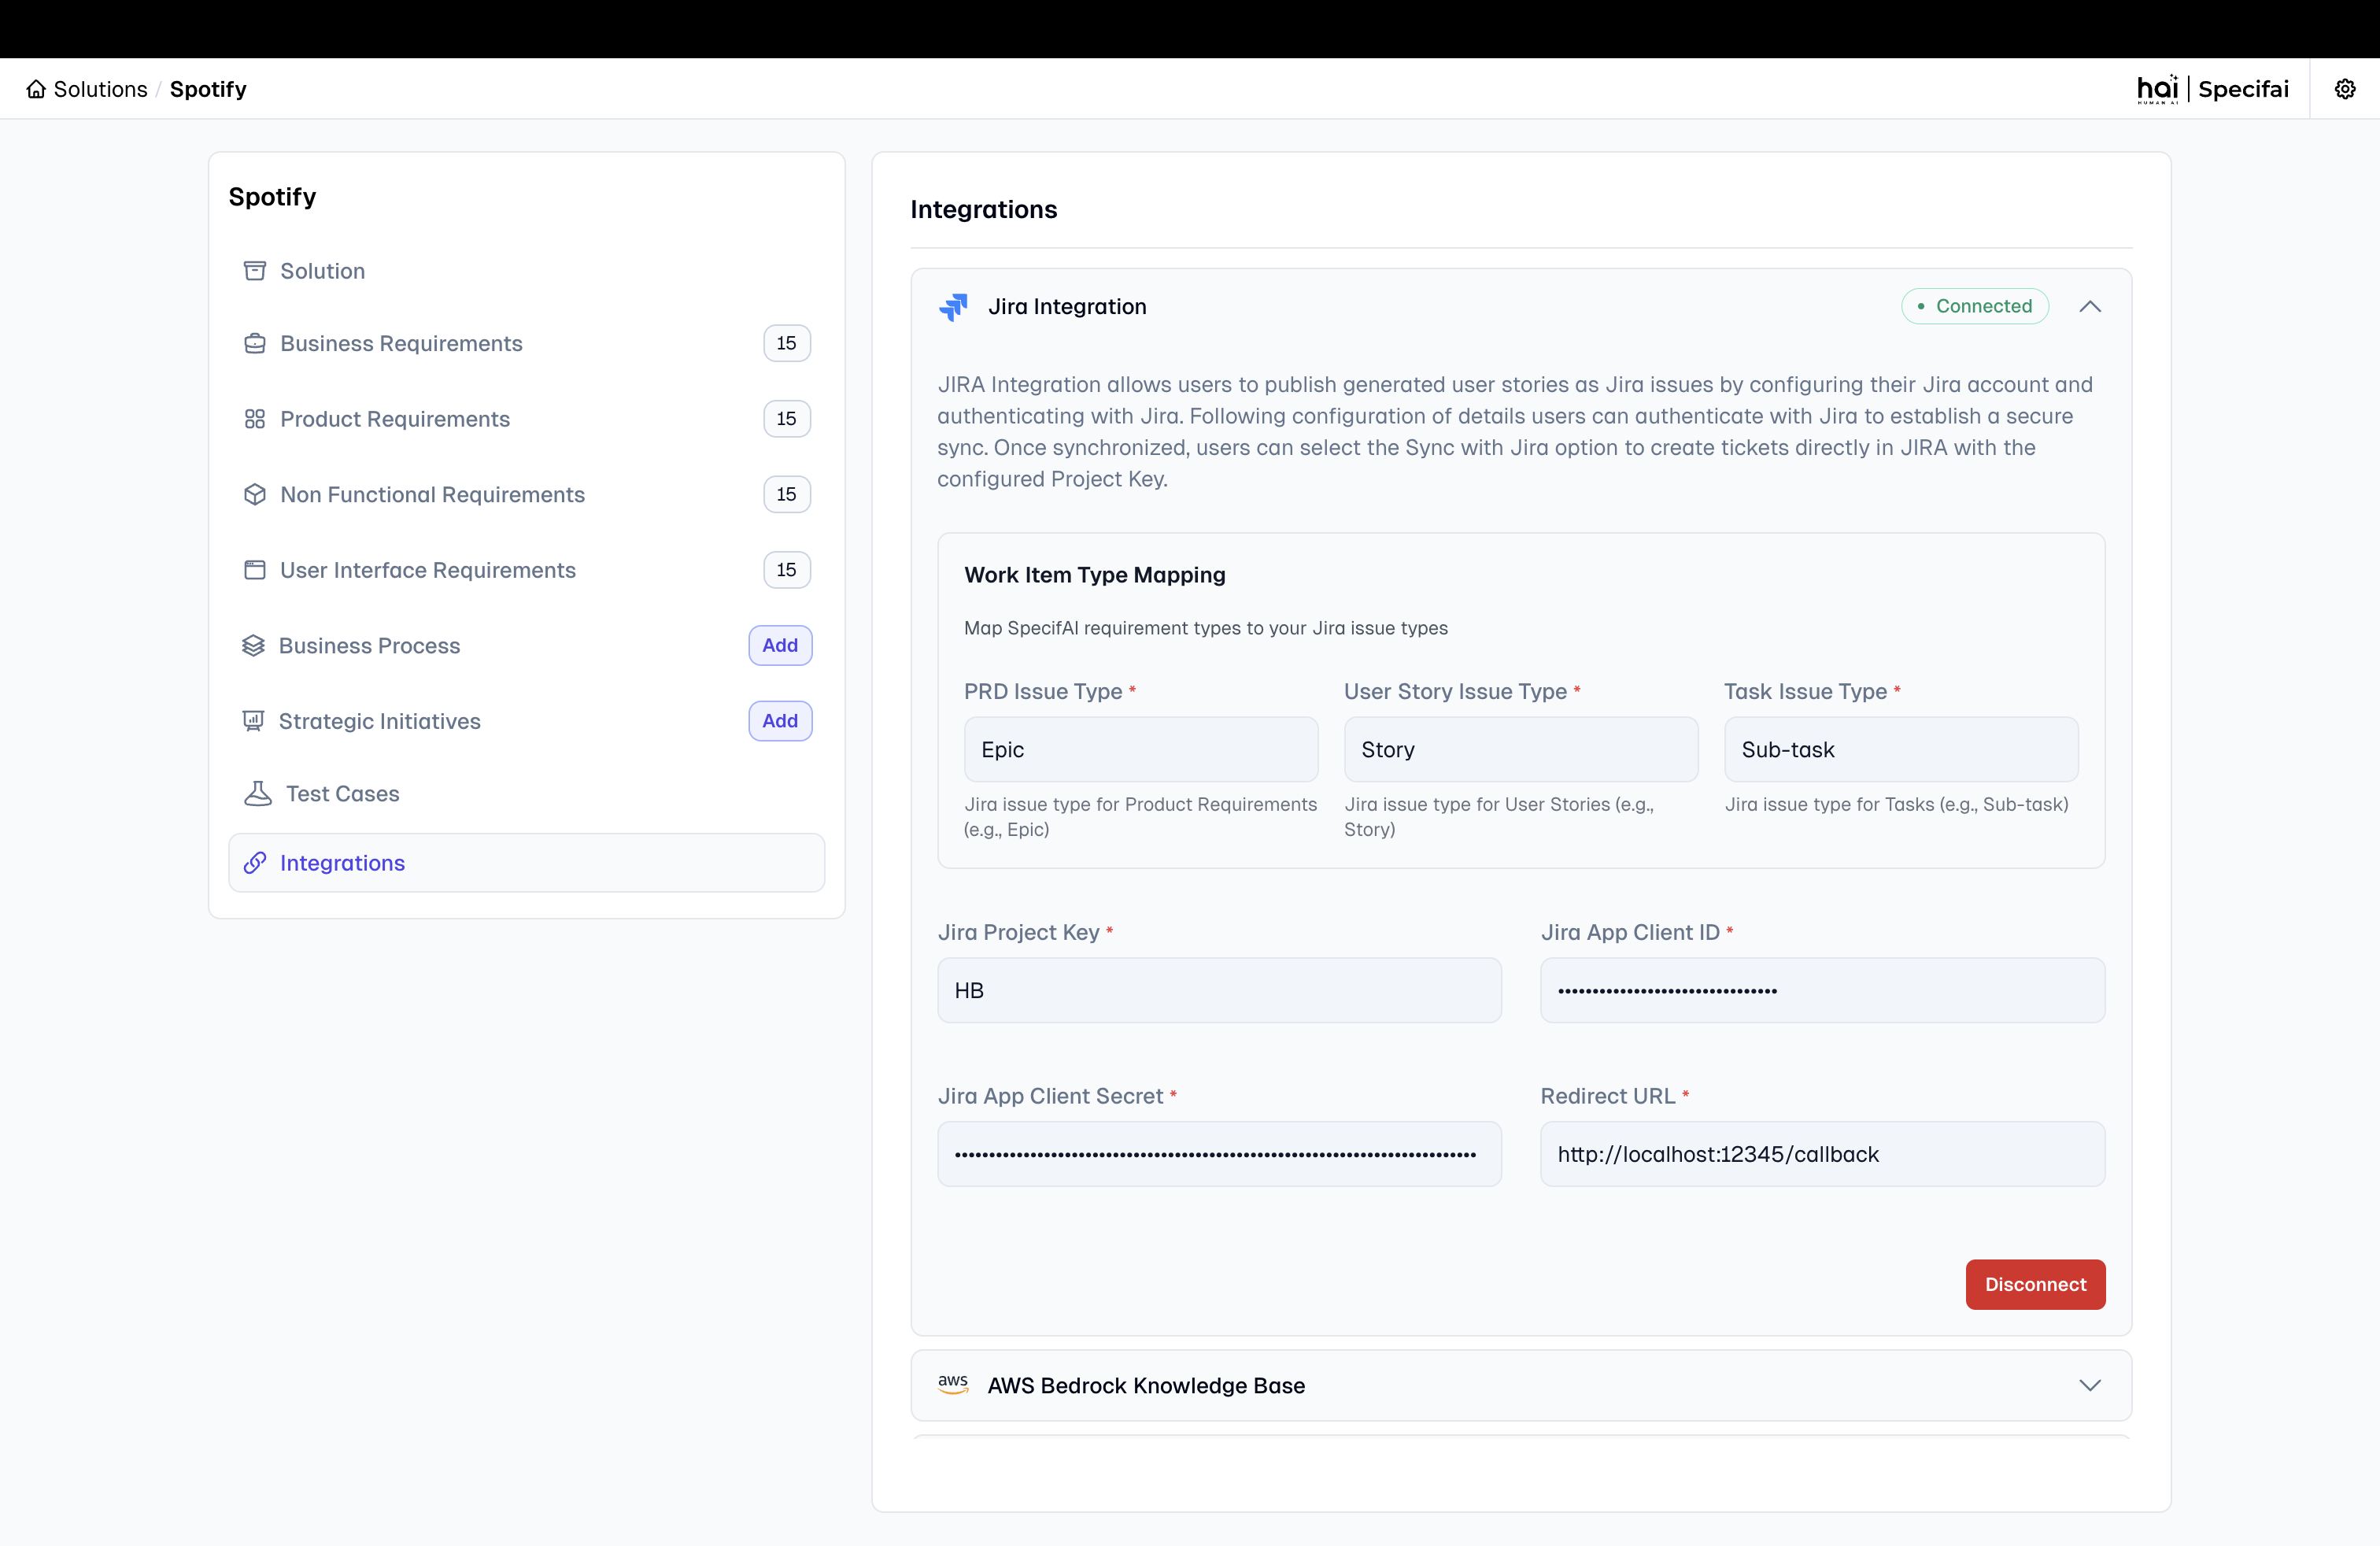2380x1546 pixels.
Task: Open the Solution menu item
Action: (526, 271)
